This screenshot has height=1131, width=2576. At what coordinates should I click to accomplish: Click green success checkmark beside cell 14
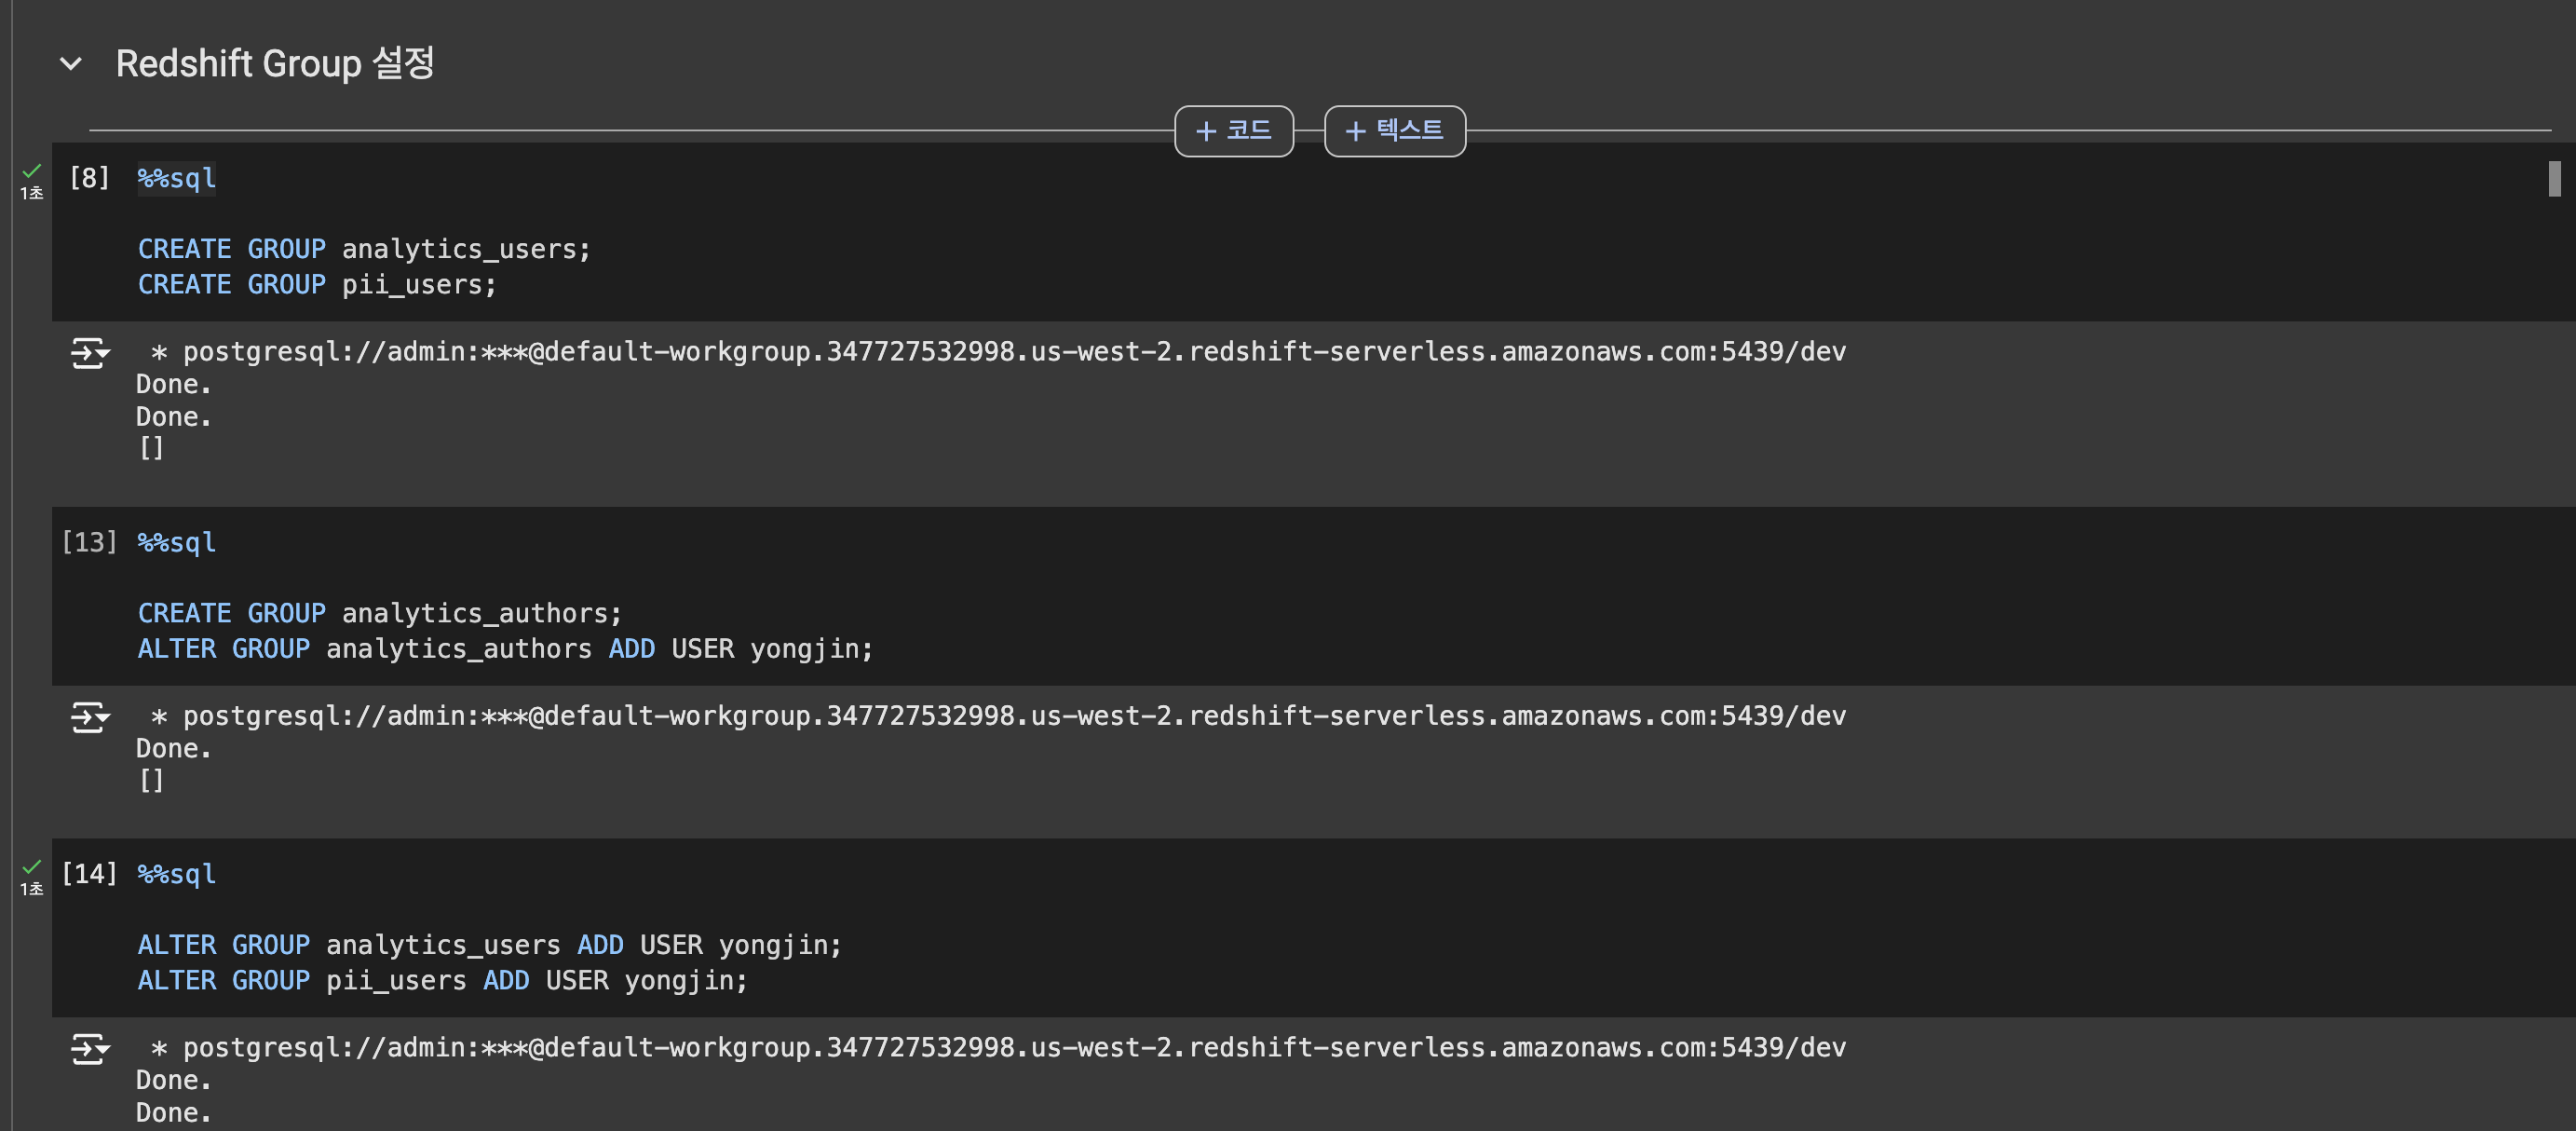32,867
